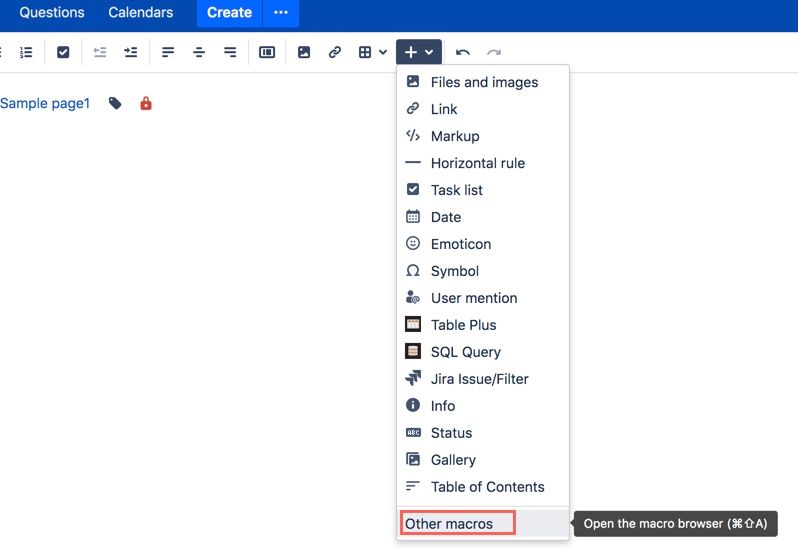The height and width of the screenshot is (553, 798).
Task: Choose Markup in the insert menu
Action: point(482,136)
